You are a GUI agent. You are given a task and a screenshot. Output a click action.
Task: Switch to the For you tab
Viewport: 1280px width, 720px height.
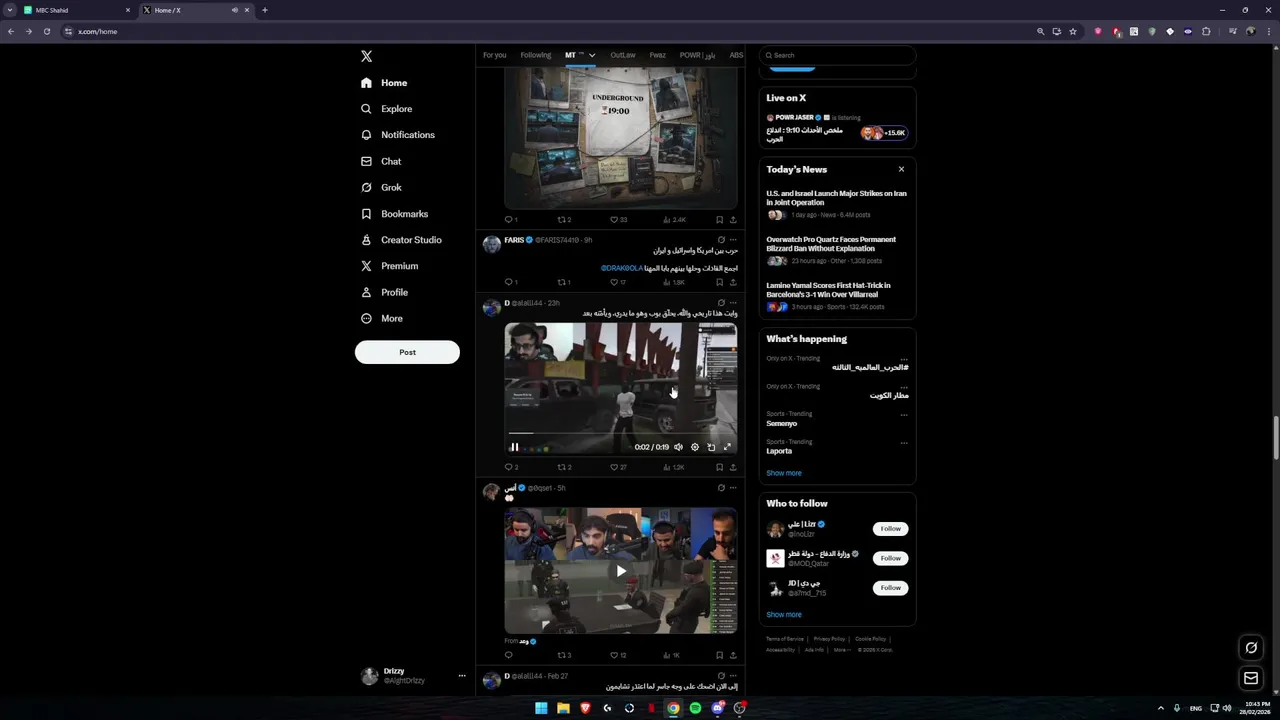pos(495,55)
